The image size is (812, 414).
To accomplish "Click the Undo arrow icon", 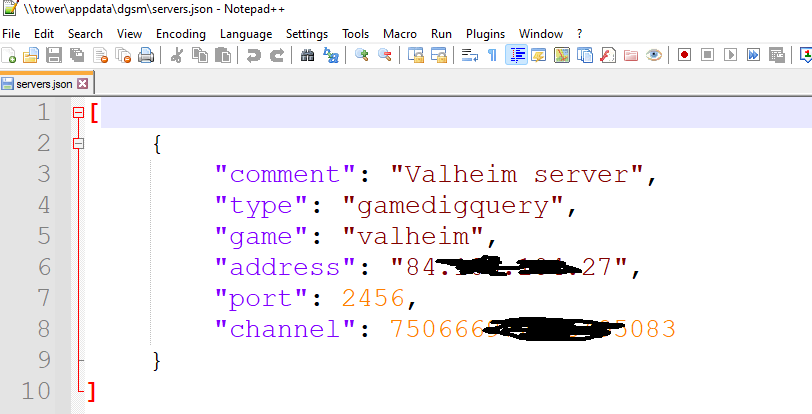I will 254,54.
